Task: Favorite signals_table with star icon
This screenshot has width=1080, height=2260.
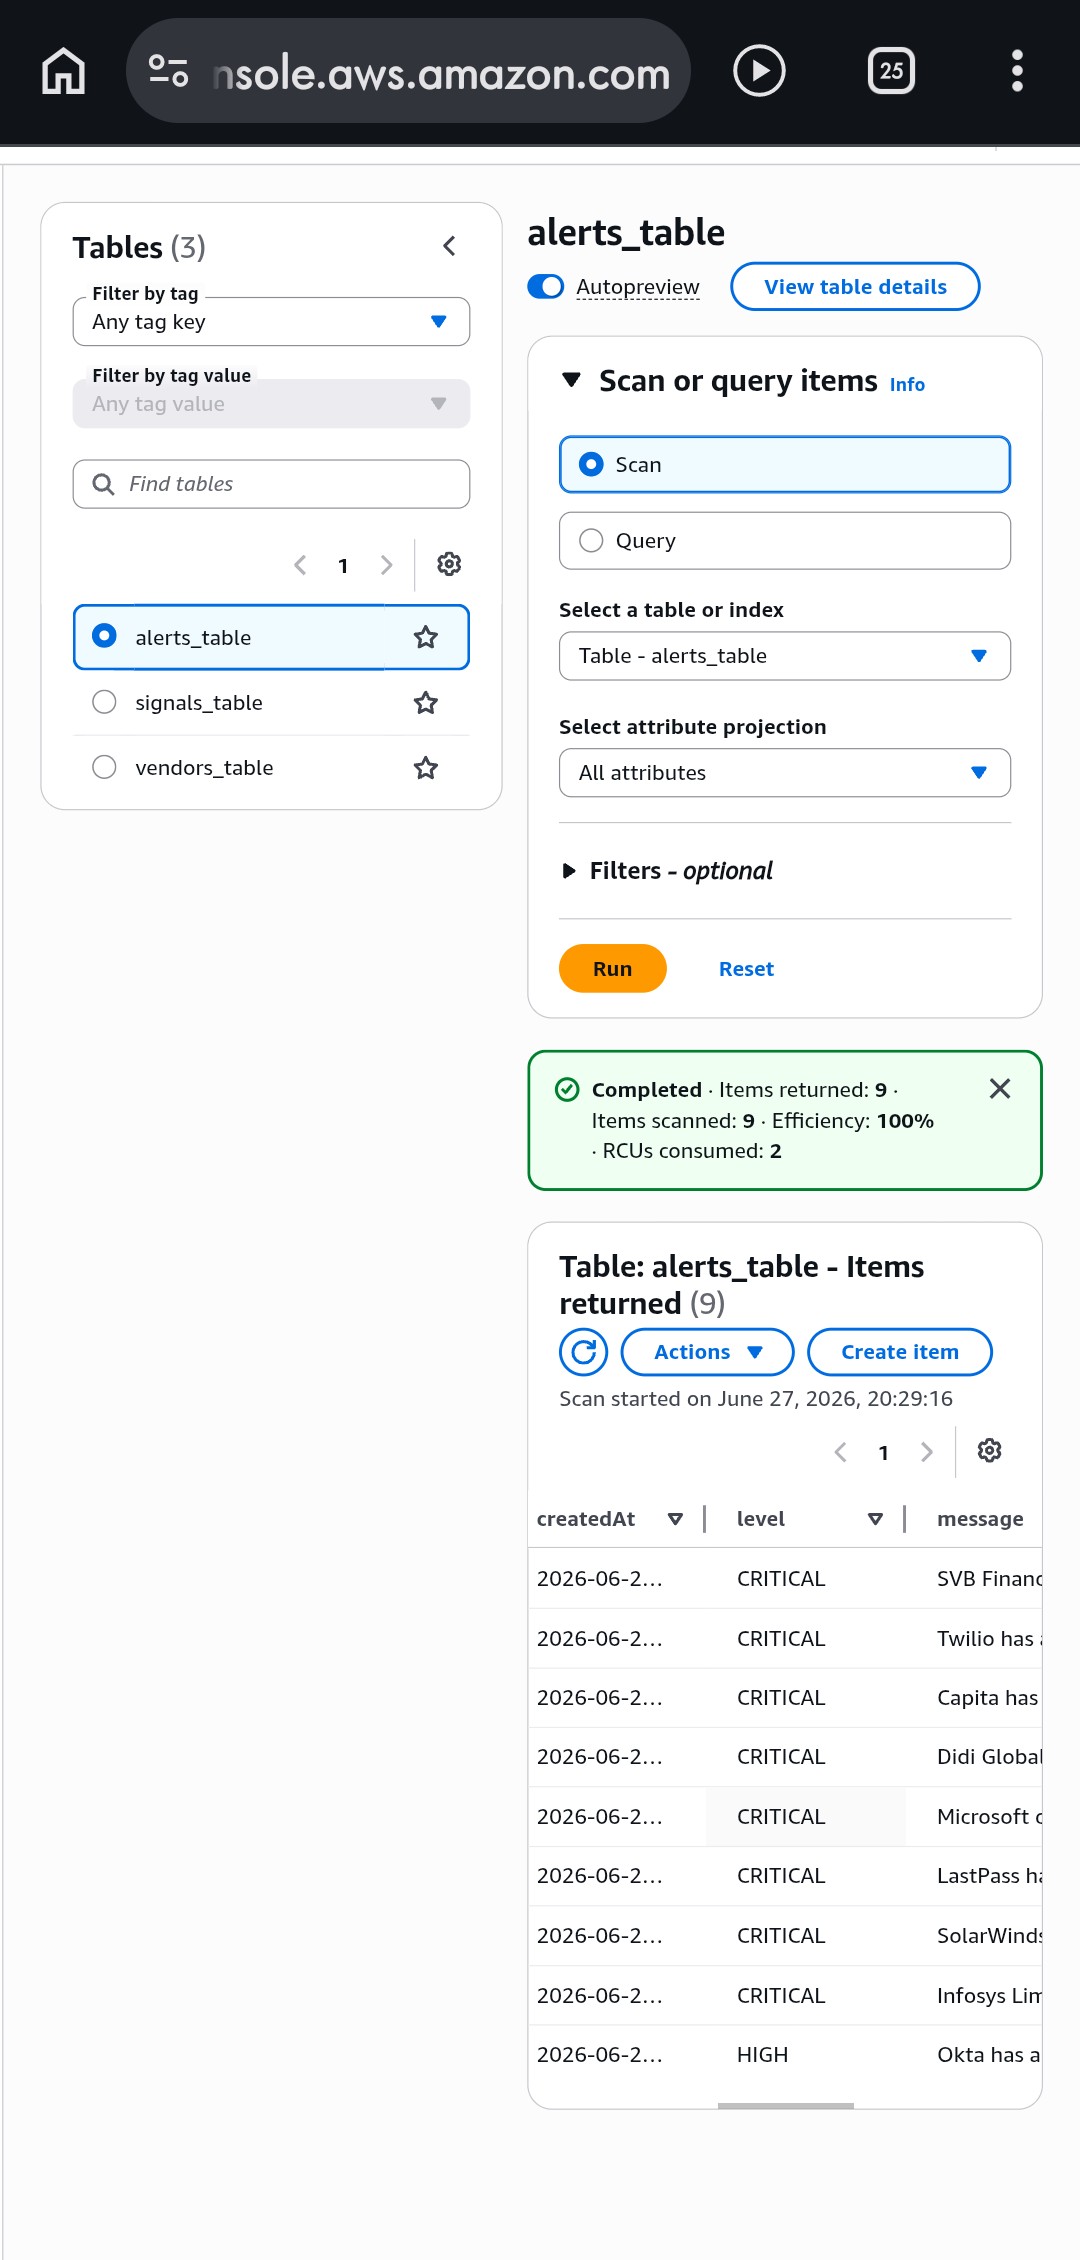Action: pyautogui.click(x=426, y=703)
